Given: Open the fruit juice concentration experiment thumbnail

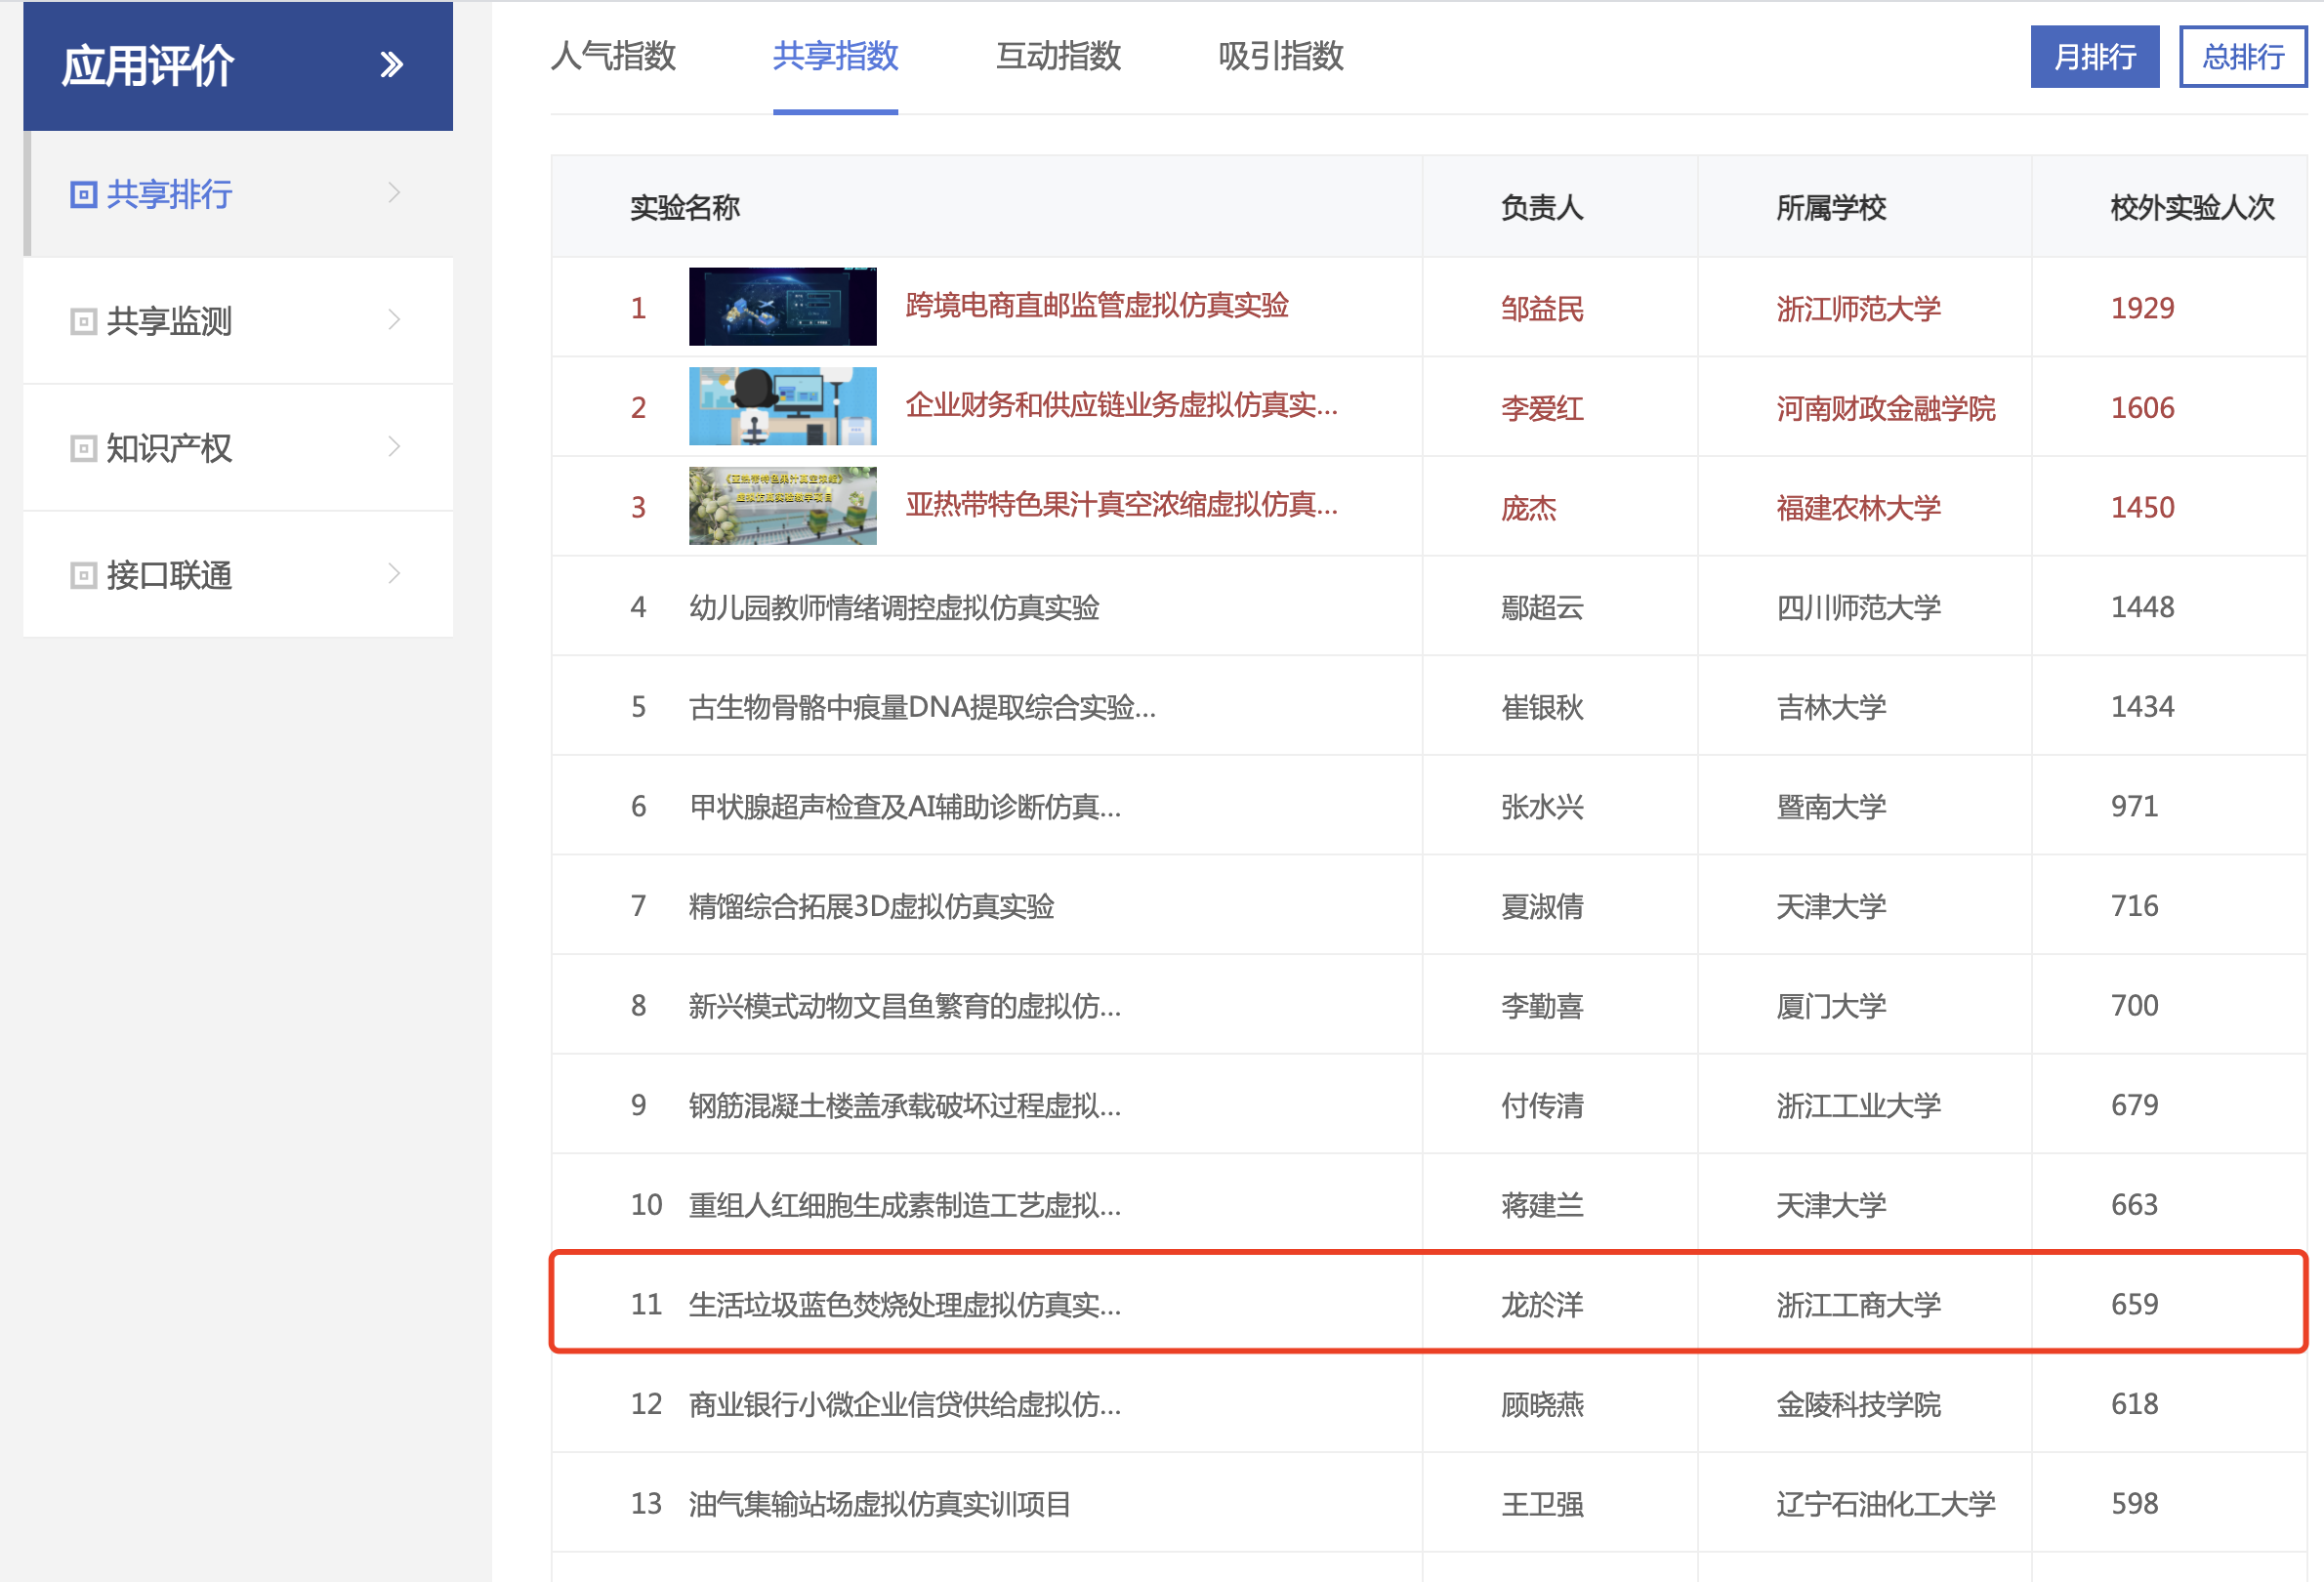Looking at the screenshot, I should tap(782, 506).
